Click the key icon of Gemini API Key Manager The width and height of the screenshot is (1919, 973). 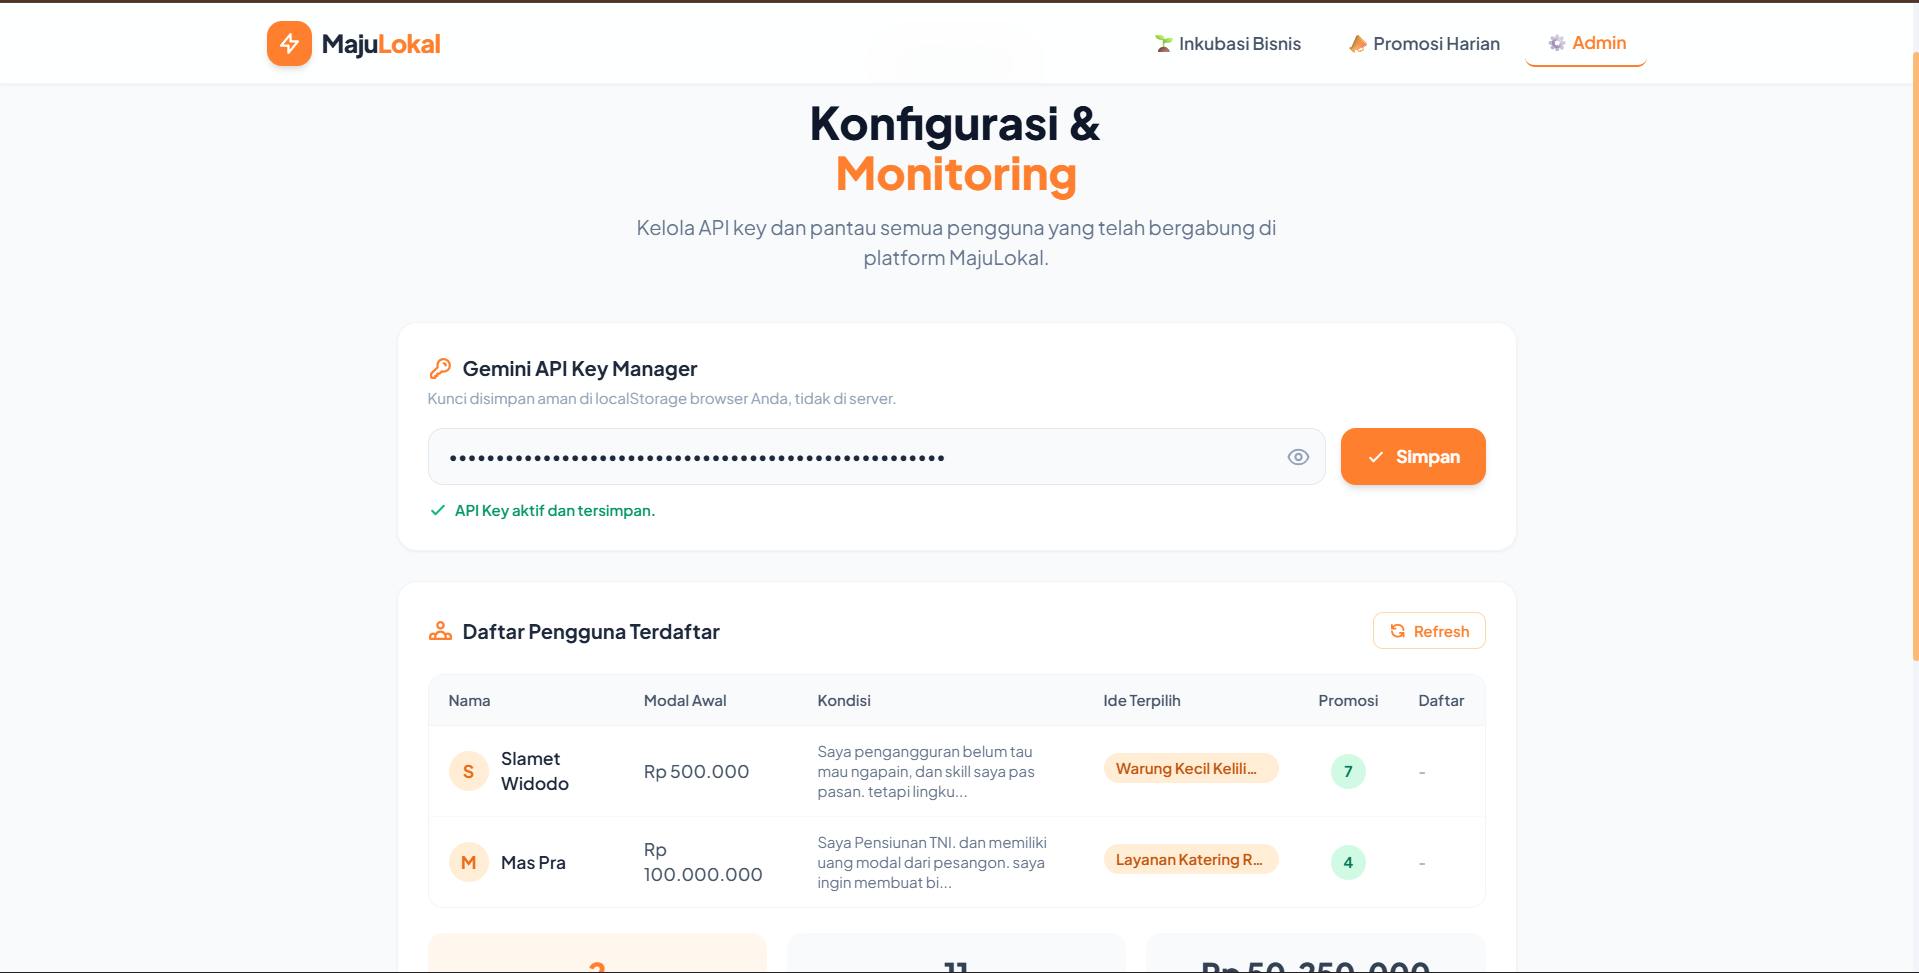(440, 369)
